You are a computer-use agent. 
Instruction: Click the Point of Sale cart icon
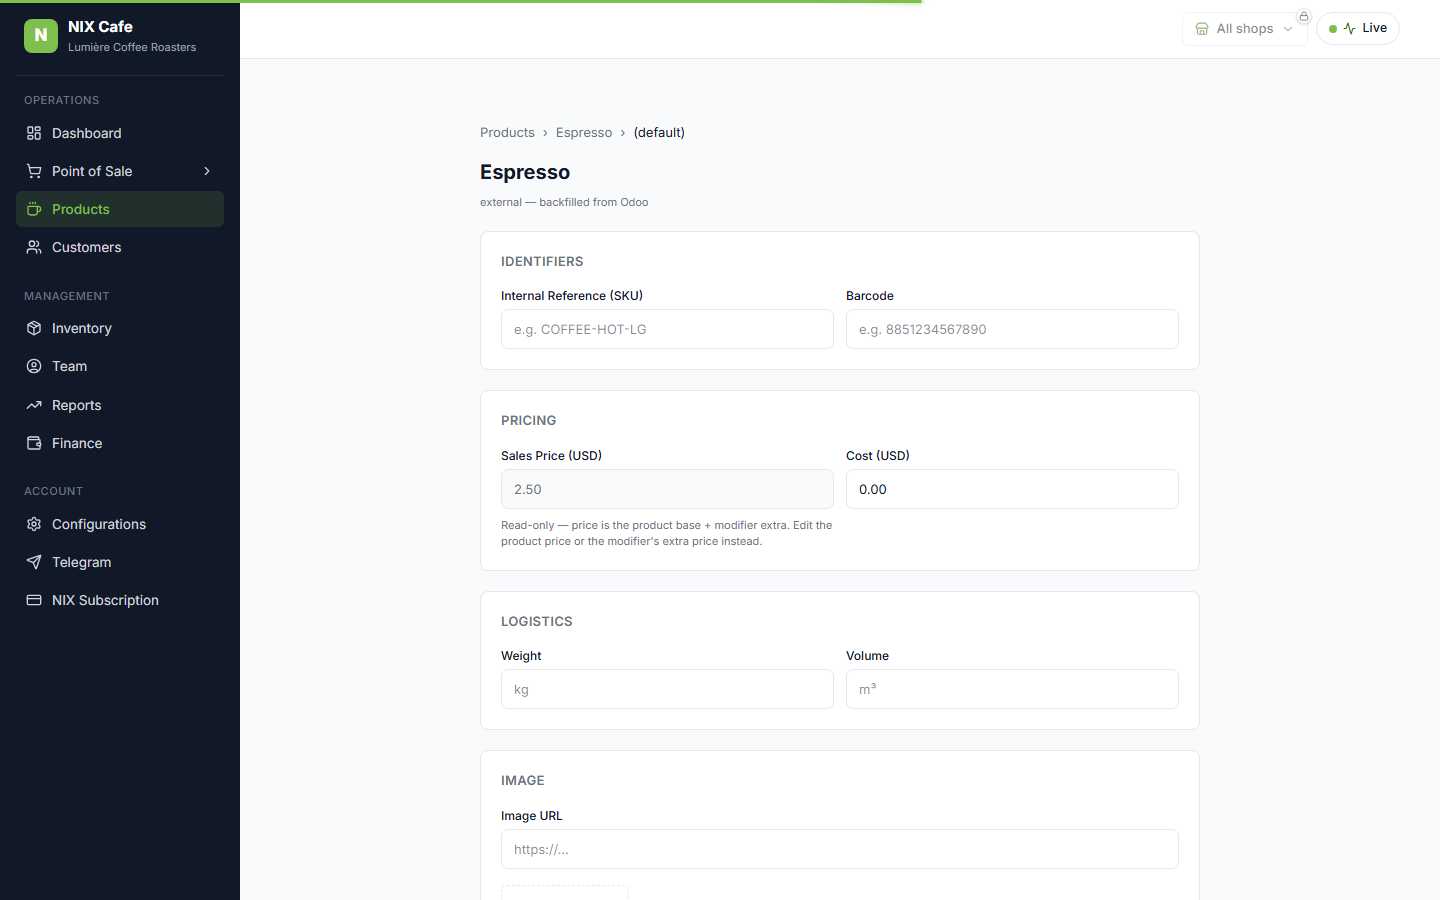(34, 171)
